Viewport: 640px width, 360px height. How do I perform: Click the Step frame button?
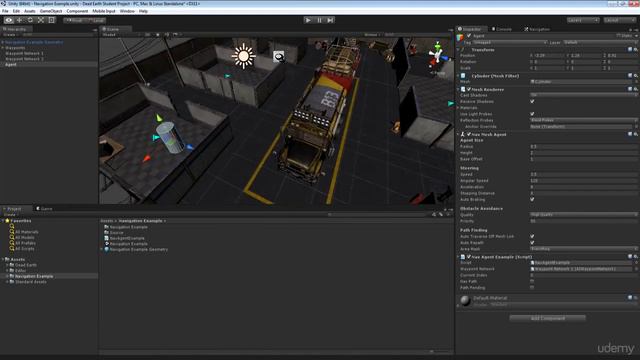330,20
